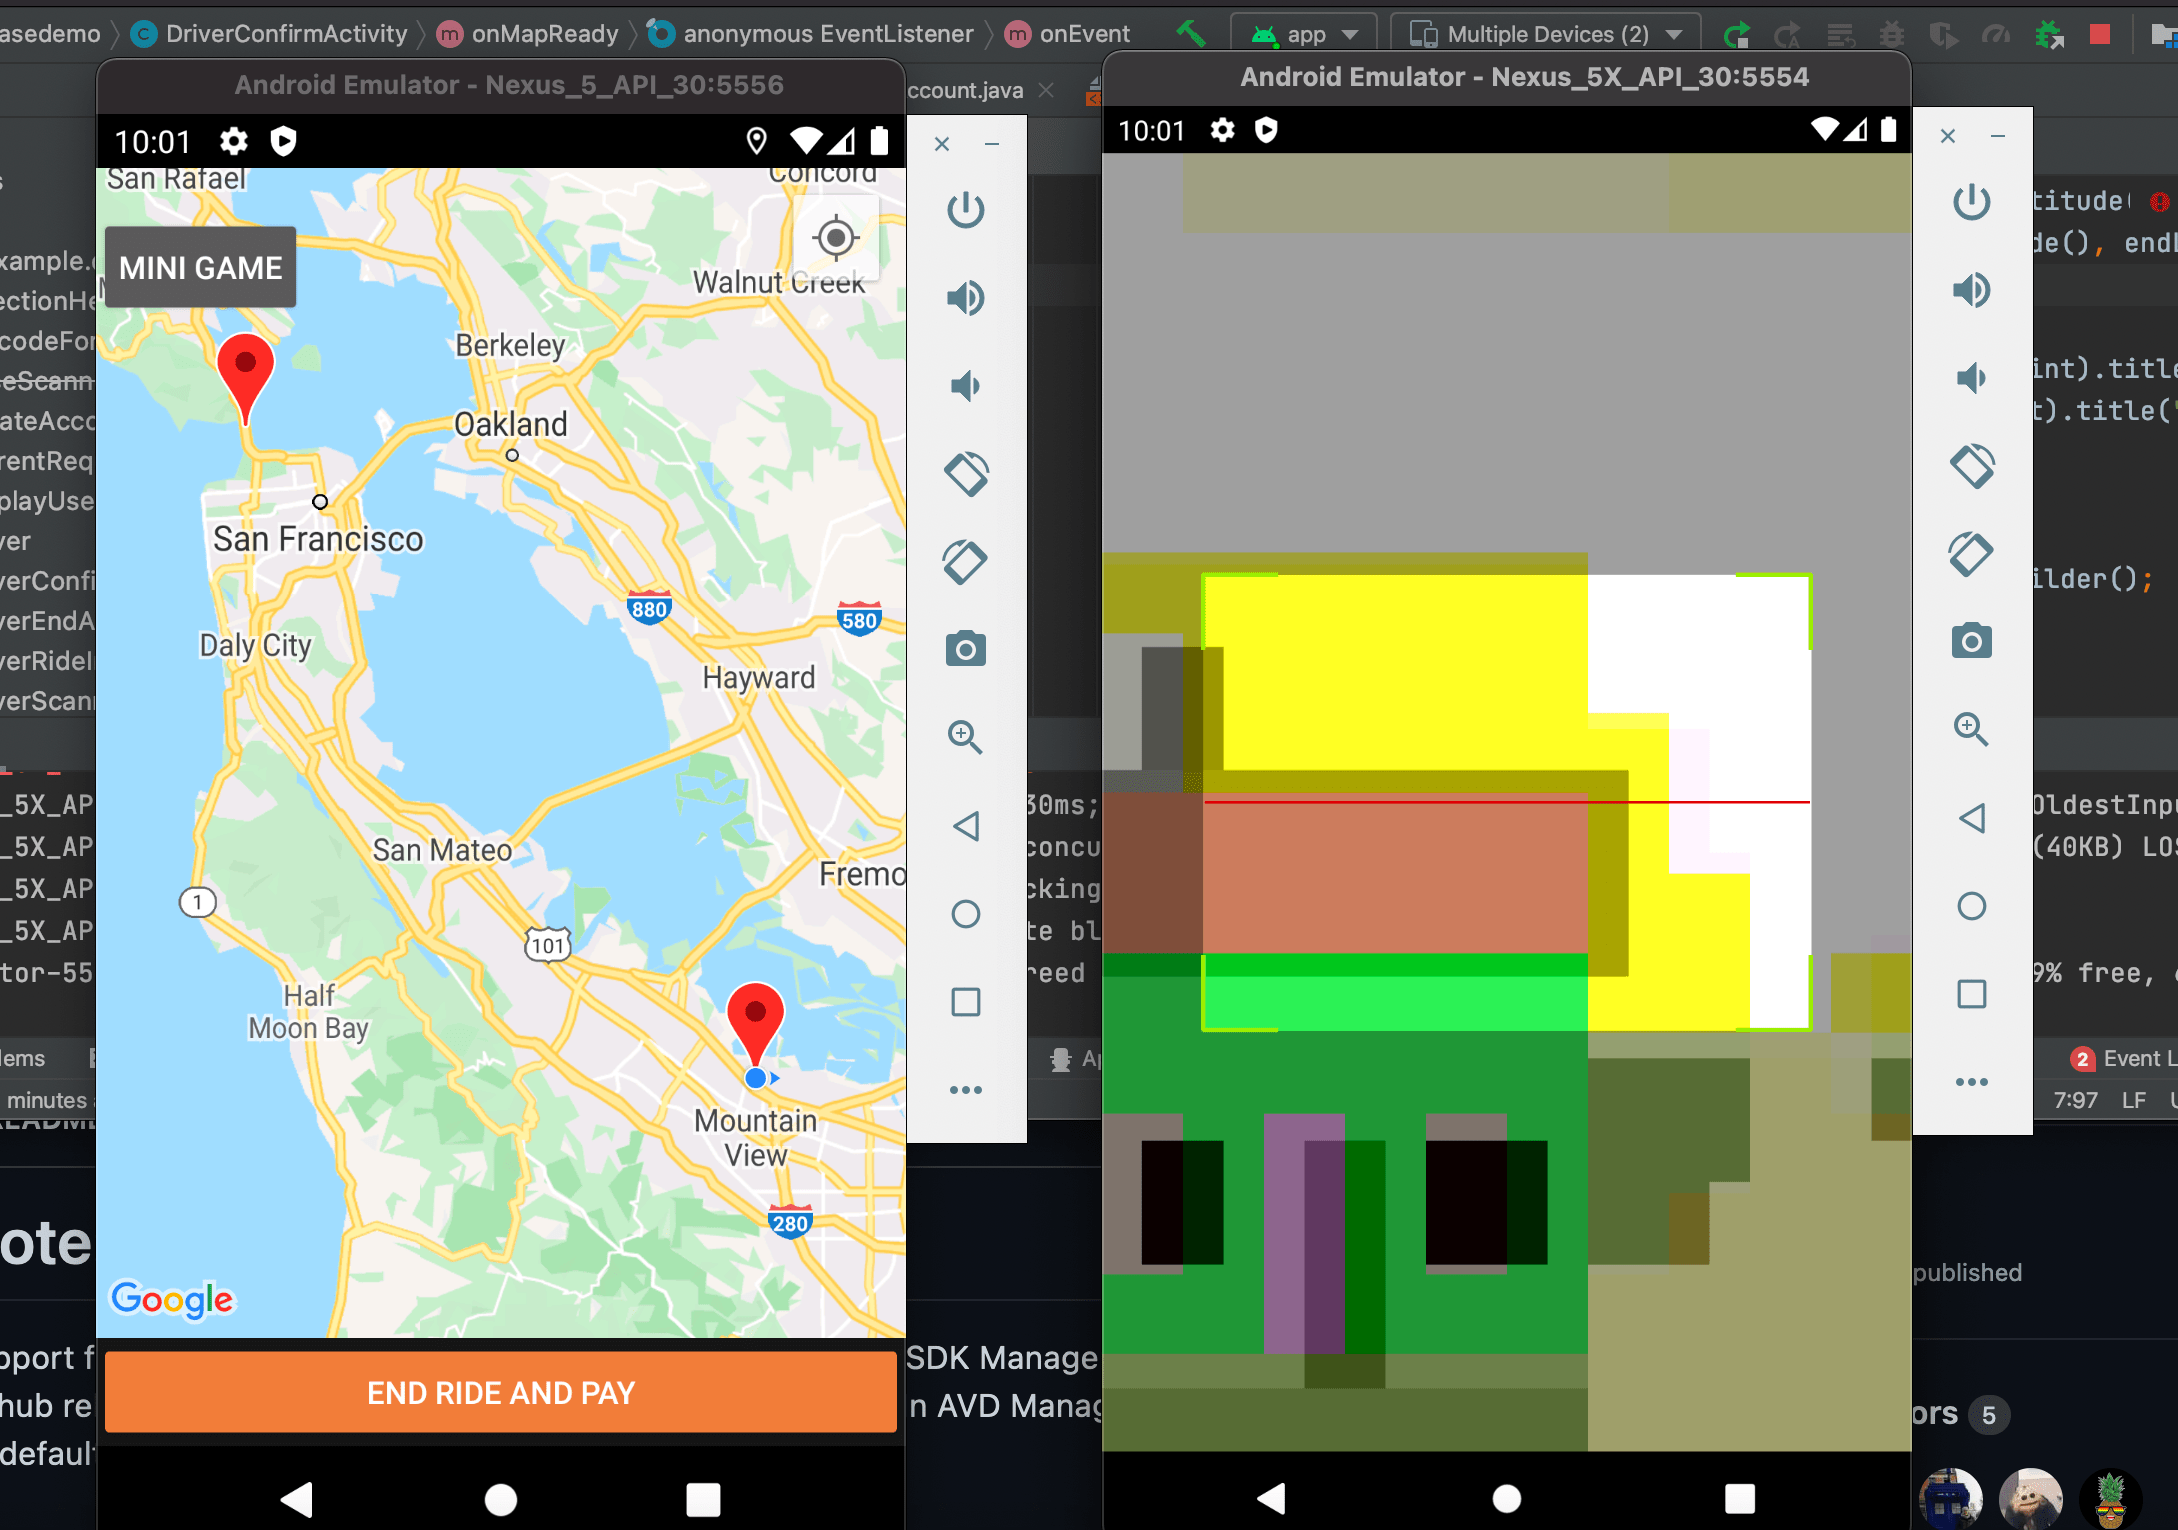Click the MINI GAME button on the map
The height and width of the screenshot is (1530, 2178).
pos(199,267)
